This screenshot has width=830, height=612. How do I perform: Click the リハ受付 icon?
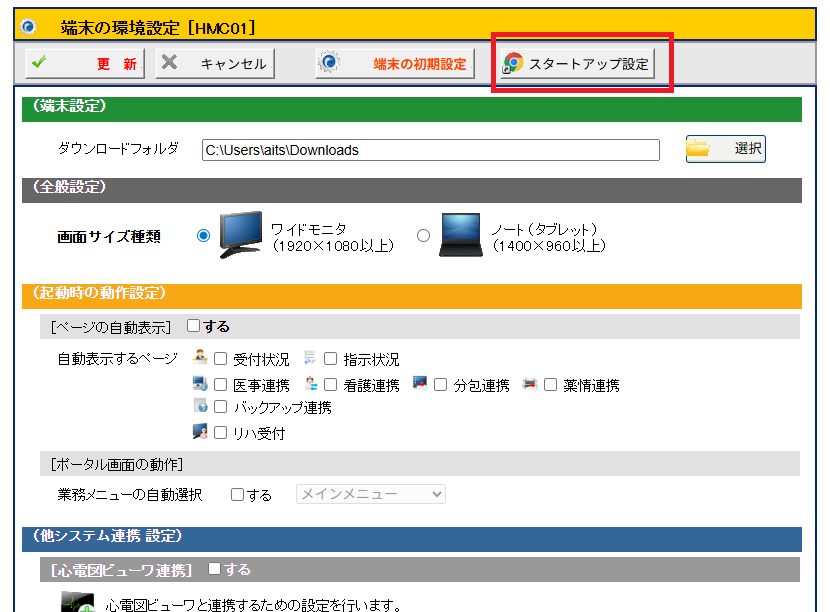(200, 431)
